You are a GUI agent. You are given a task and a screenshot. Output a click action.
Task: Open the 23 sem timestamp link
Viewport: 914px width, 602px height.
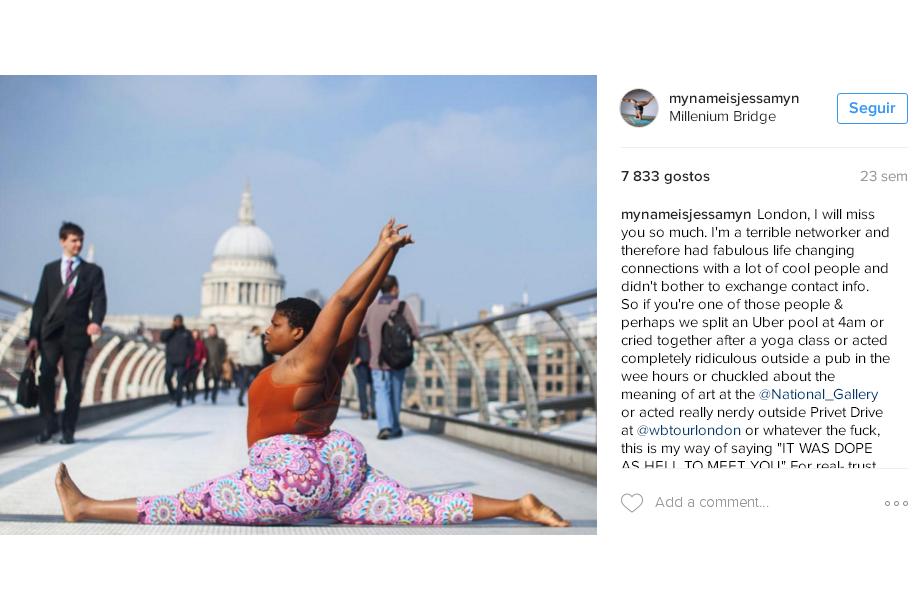click(x=883, y=176)
